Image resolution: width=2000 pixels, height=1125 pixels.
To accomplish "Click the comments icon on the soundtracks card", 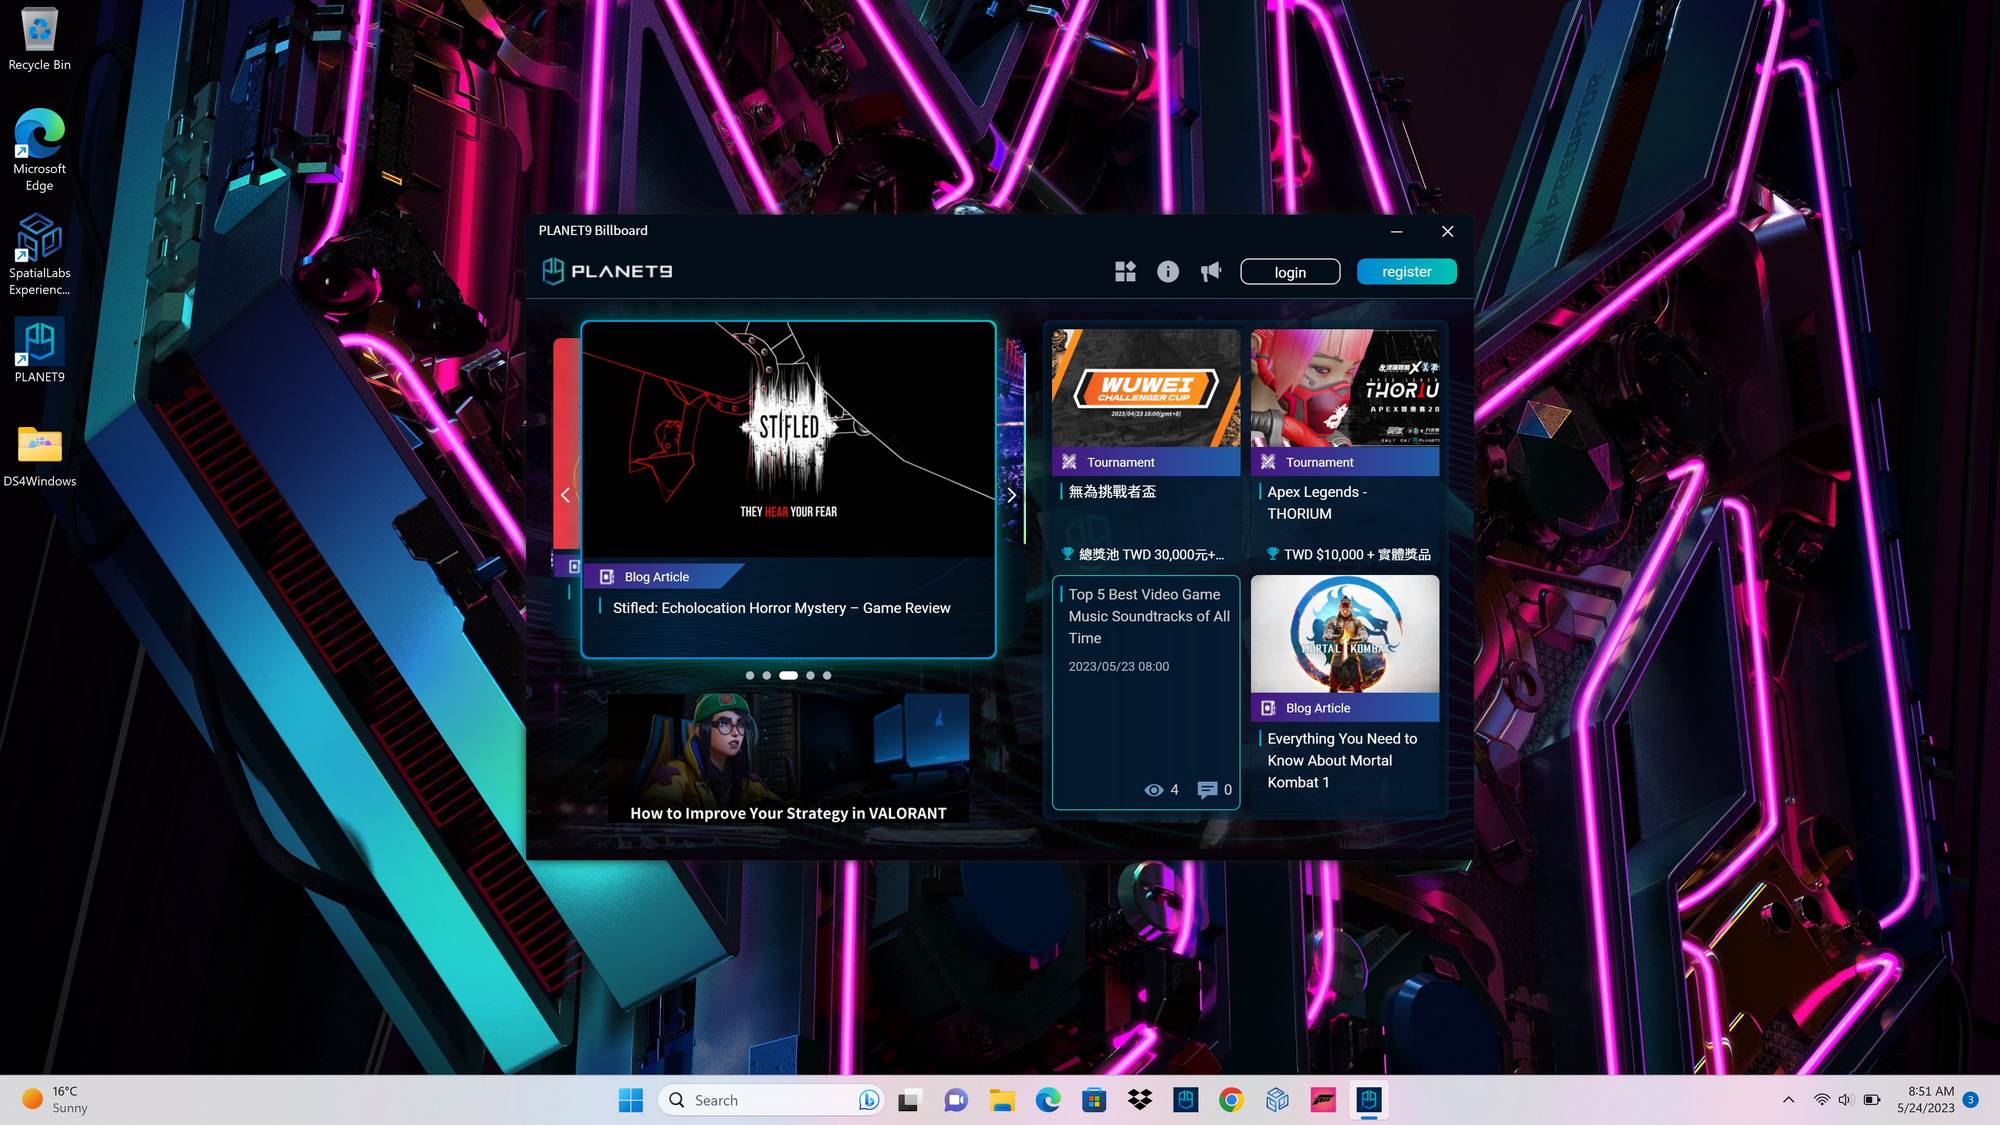I will click(1207, 790).
